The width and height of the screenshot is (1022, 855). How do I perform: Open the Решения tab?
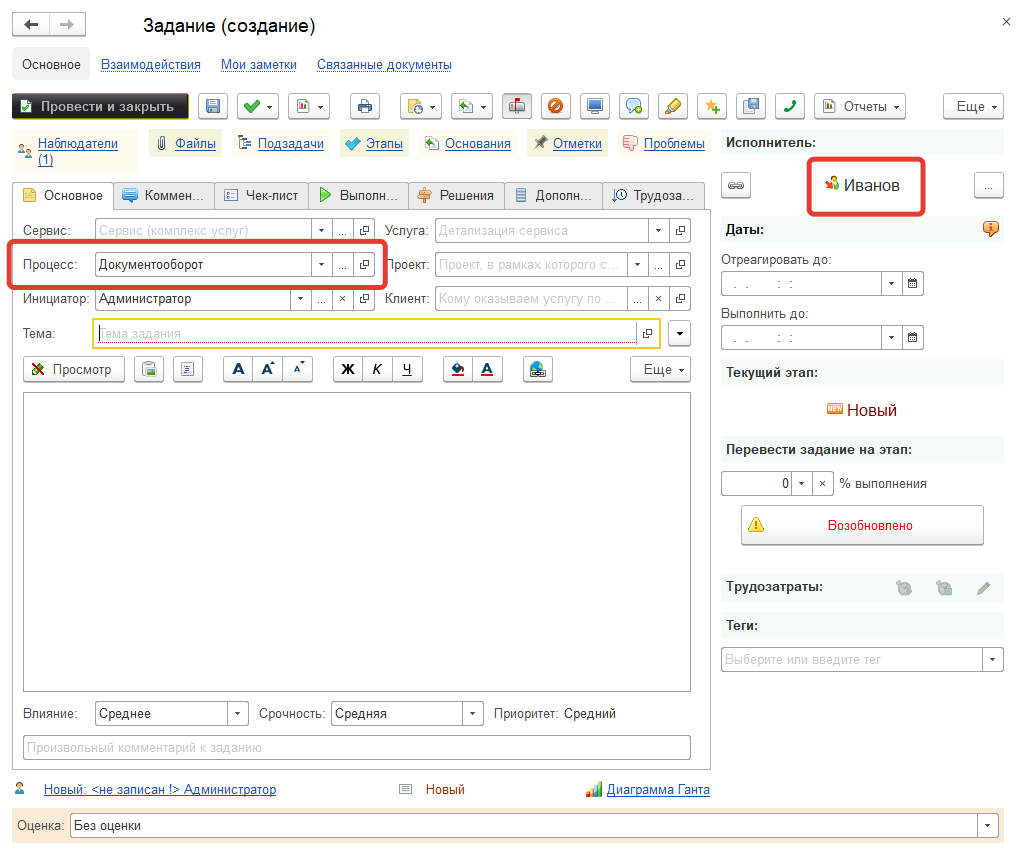(x=457, y=195)
